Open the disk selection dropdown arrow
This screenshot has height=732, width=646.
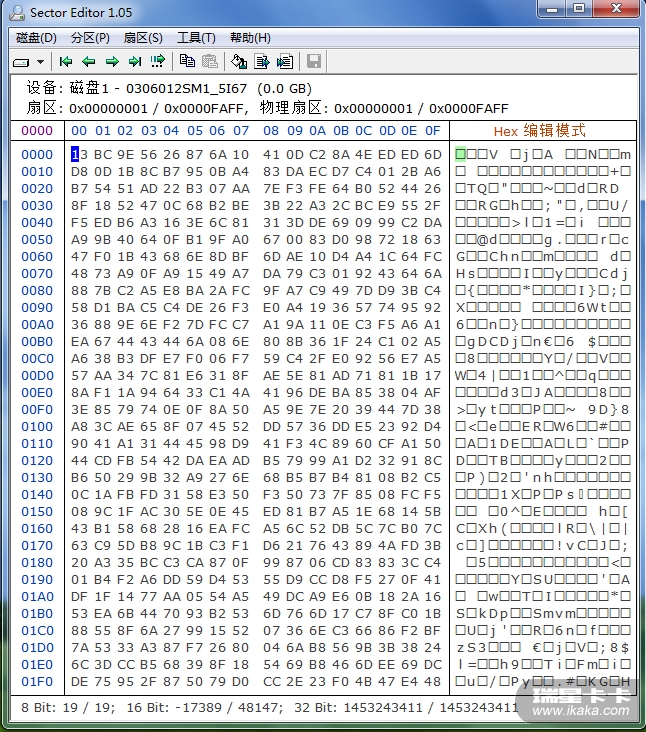pos(41,62)
